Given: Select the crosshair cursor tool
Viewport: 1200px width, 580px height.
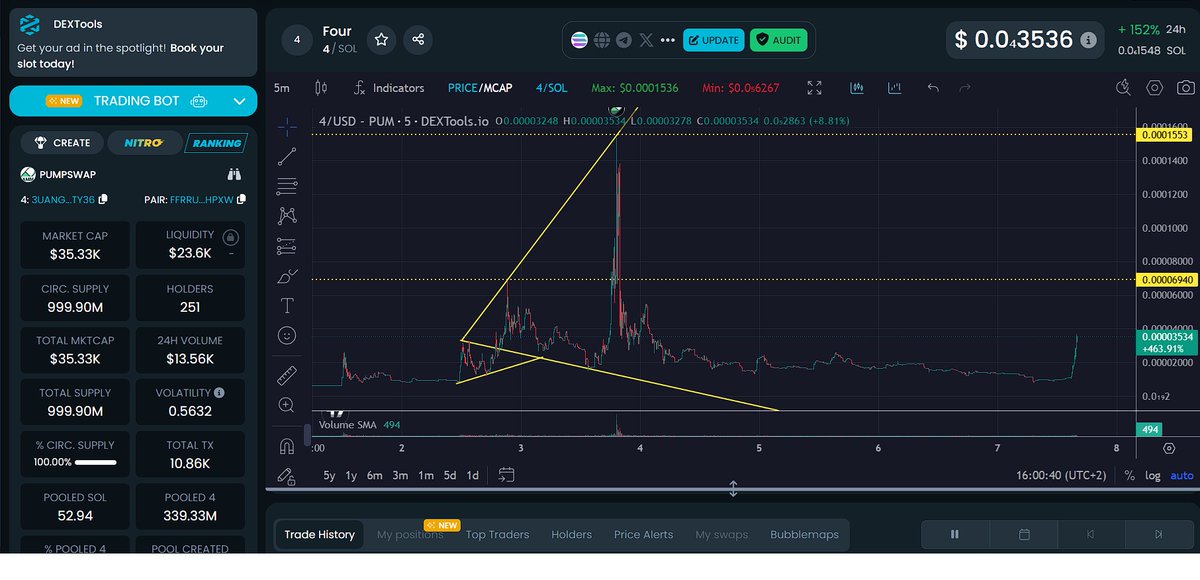Looking at the screenshot, I should click(287, 127).
